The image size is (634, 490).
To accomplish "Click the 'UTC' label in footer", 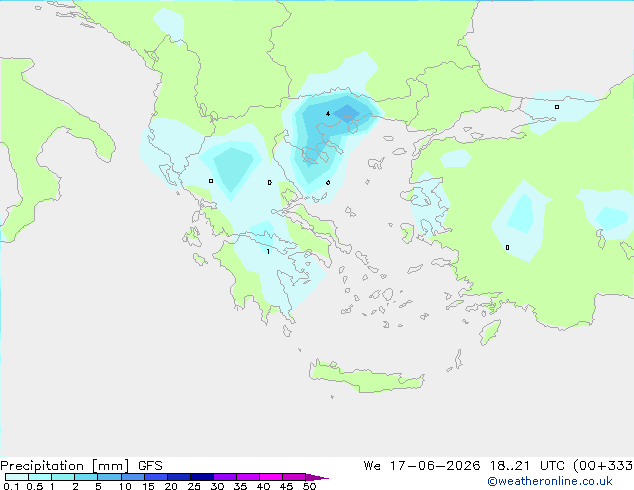I will (552, 466).
